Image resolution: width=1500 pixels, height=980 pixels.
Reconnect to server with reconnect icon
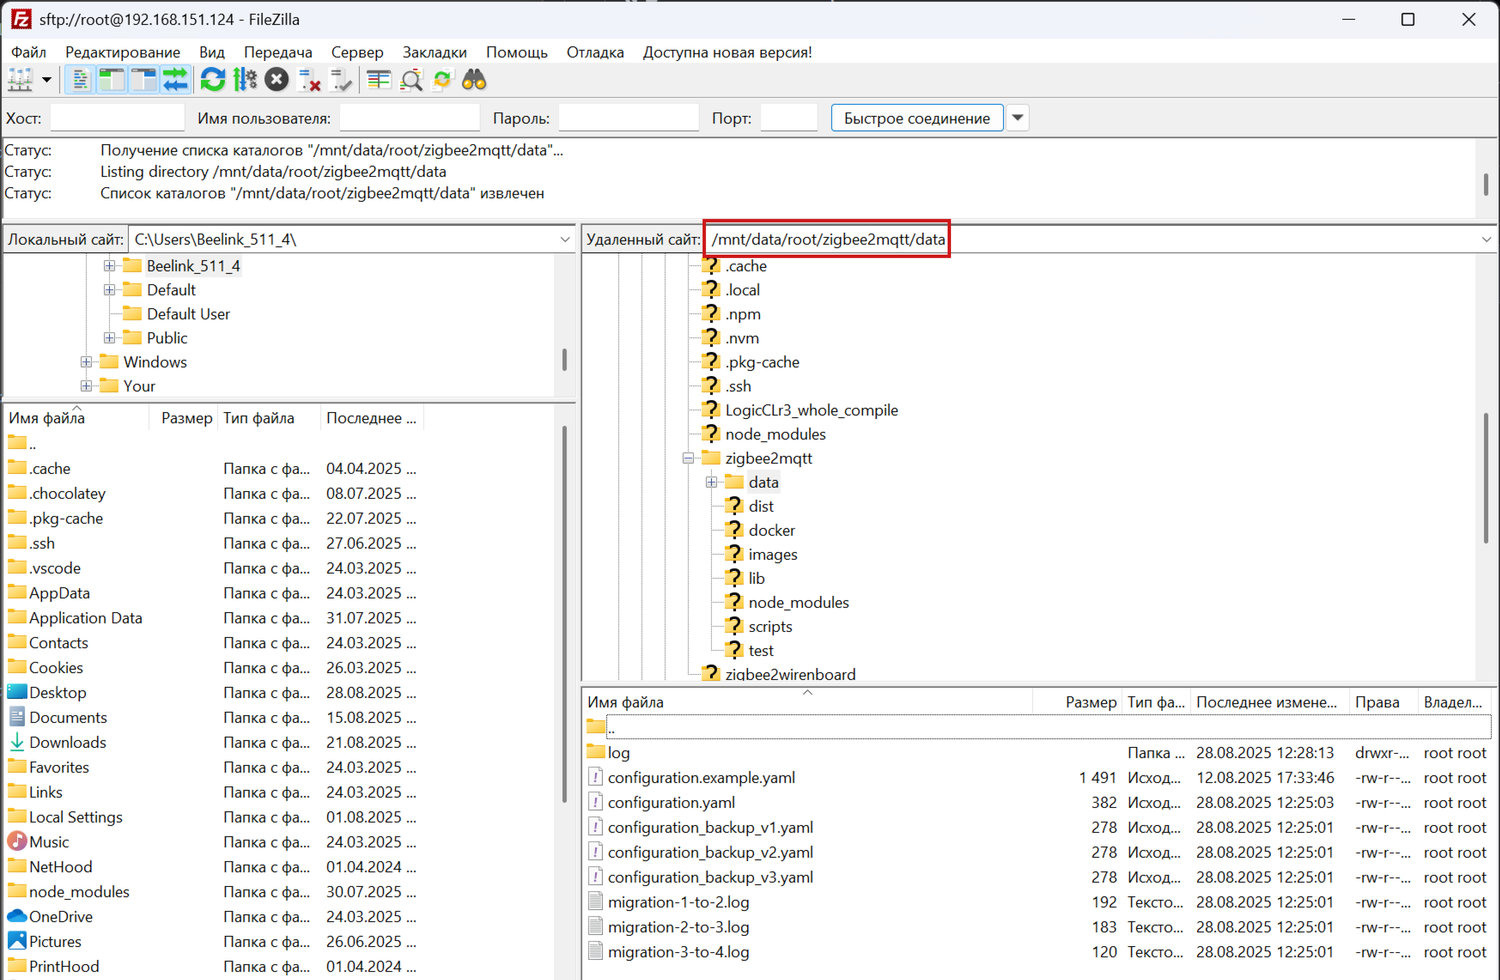point(341,79)
